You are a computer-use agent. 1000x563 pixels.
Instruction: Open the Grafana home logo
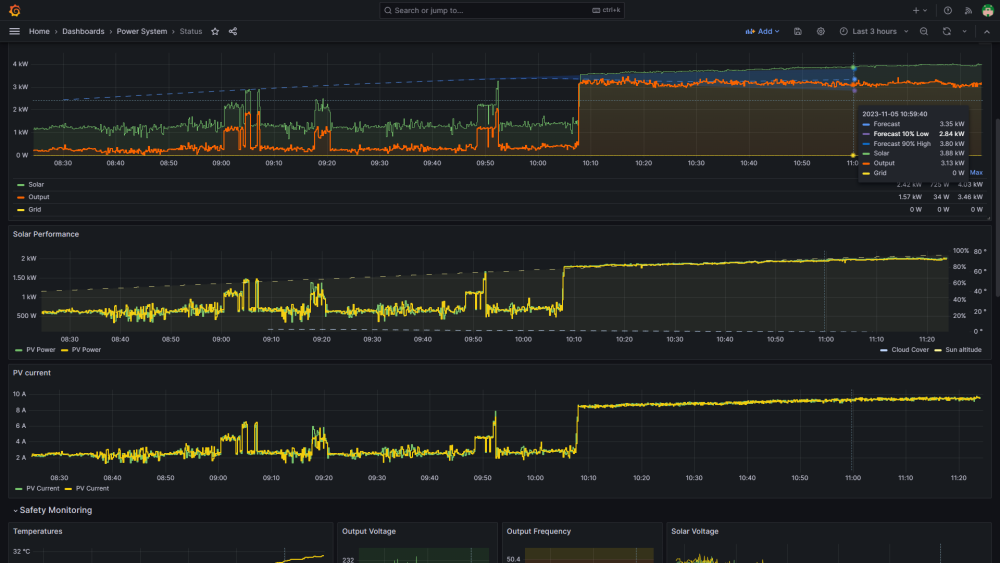click(x=15, y=10)
